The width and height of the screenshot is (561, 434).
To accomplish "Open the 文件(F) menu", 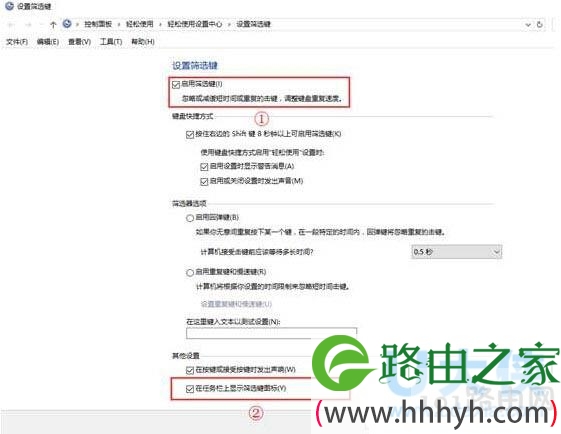I will click(x=17, y=42).
